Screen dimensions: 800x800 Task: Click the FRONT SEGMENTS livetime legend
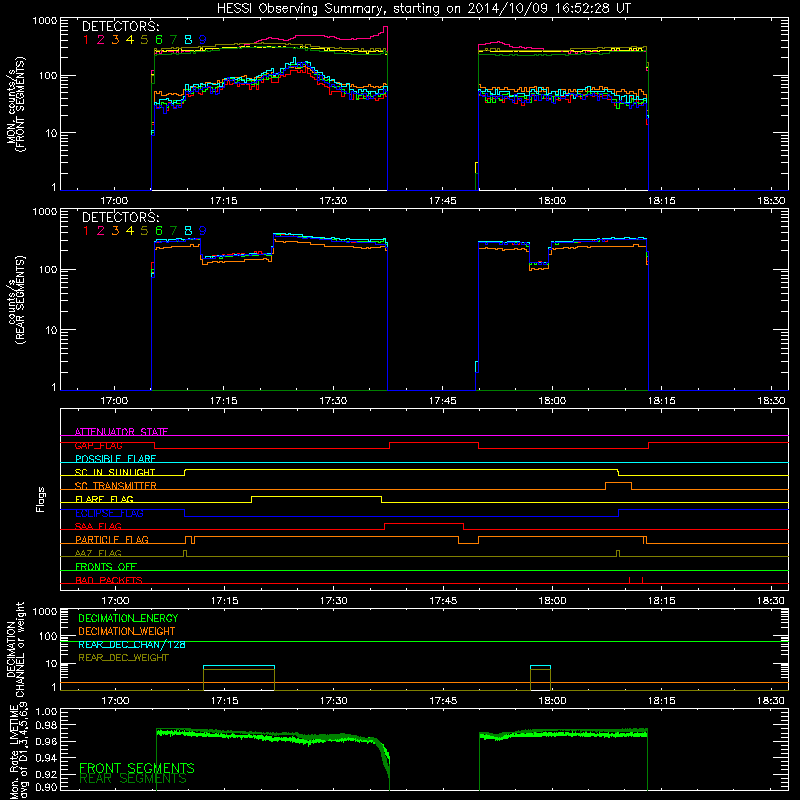coord(137,768)
